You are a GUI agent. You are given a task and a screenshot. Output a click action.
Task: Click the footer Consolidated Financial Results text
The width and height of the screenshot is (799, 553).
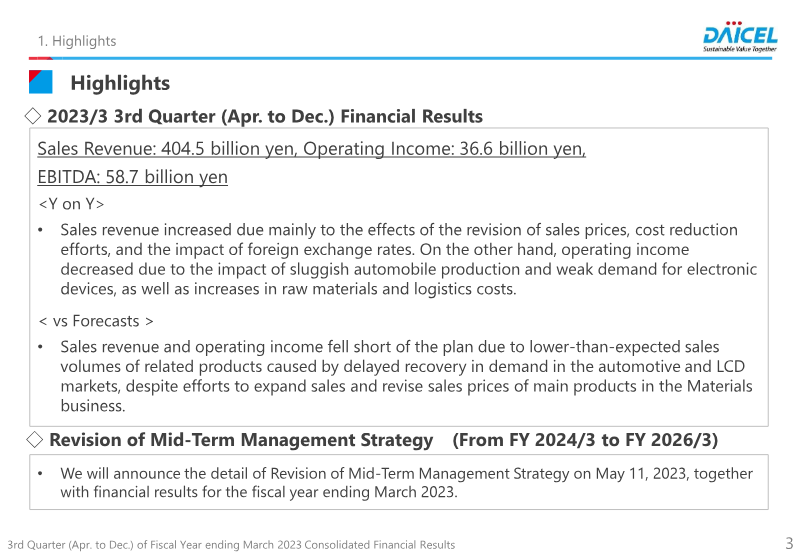(231, 545)
